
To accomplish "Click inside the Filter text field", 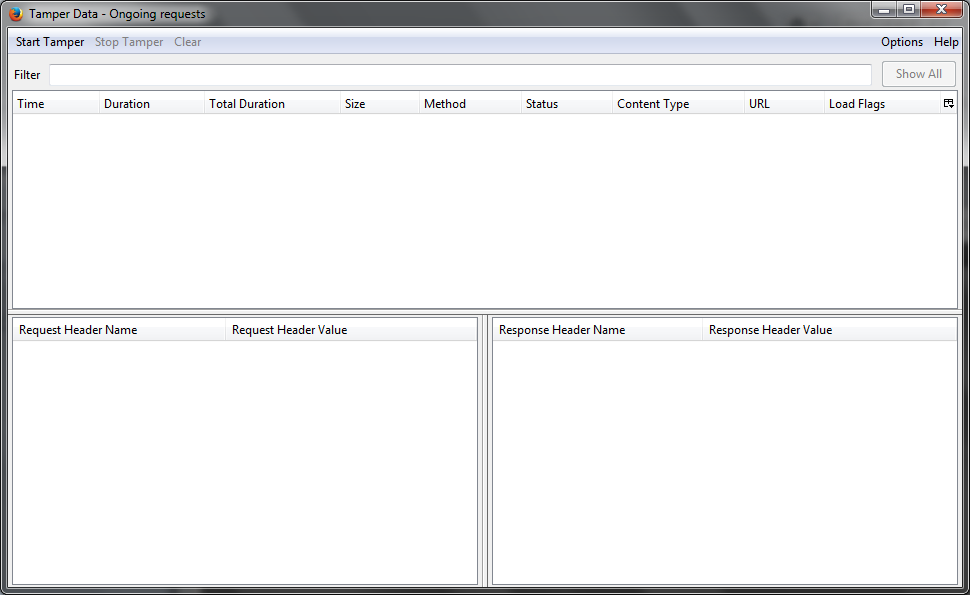I will 460,75.
